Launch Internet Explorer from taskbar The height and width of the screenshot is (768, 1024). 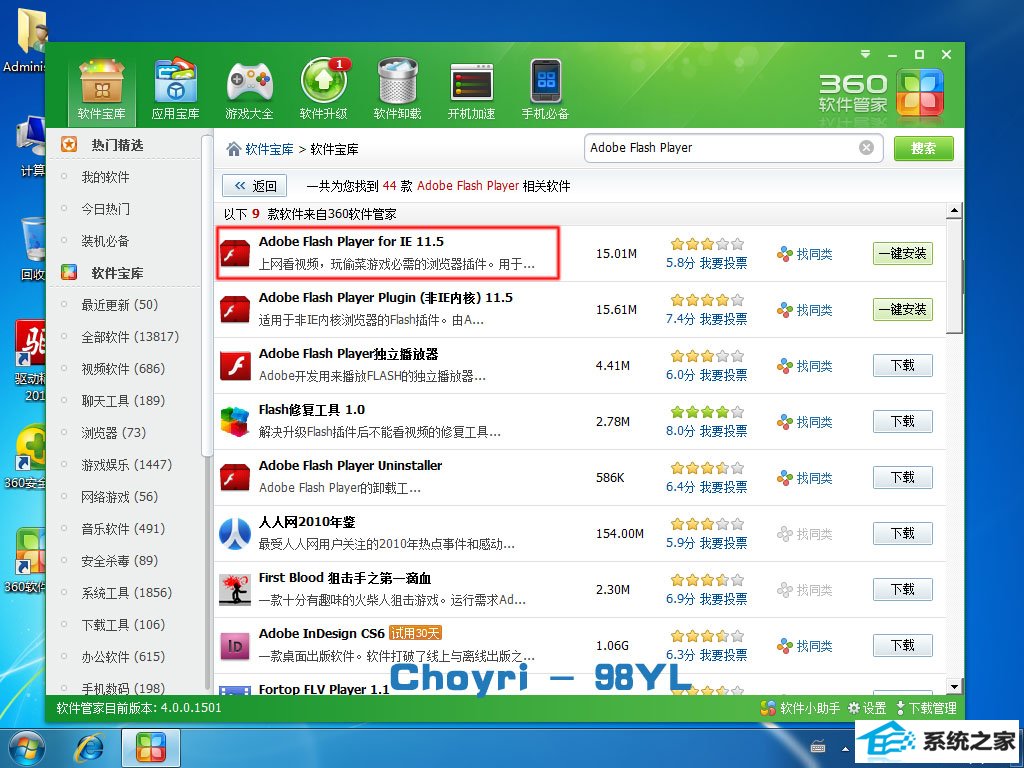tap(89, 748)
